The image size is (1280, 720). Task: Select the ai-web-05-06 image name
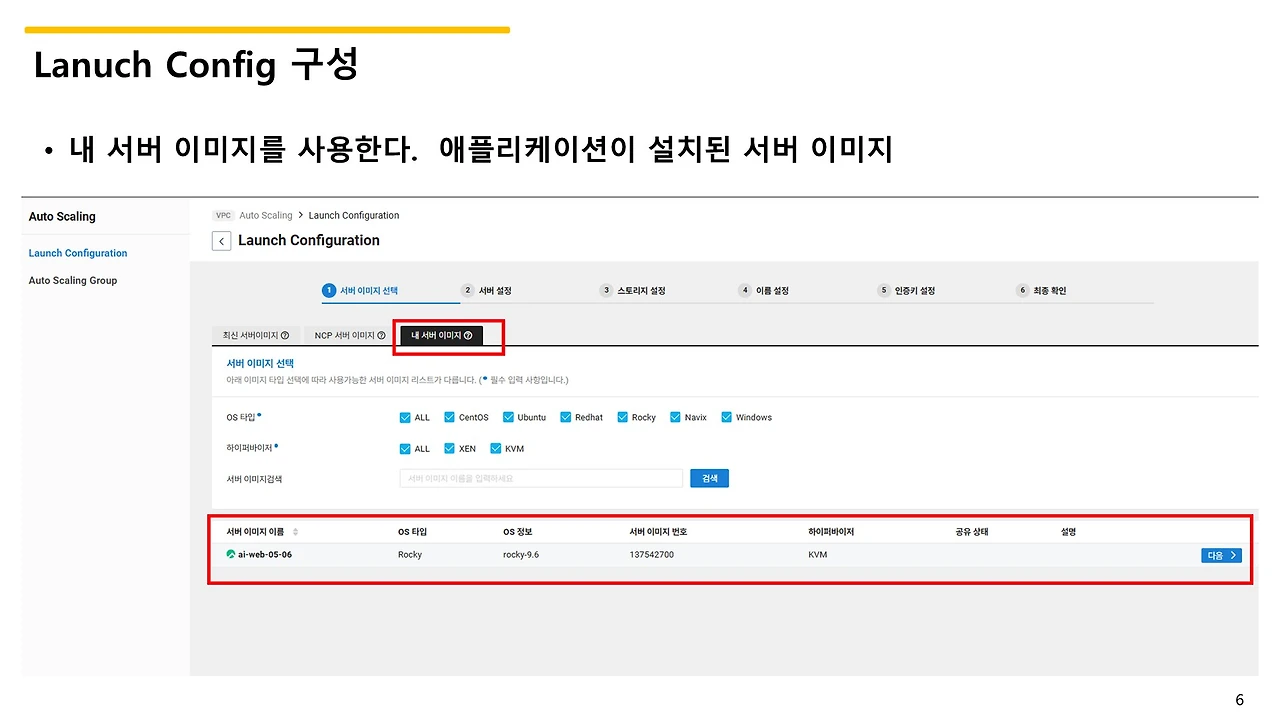[x=265, y=554]
